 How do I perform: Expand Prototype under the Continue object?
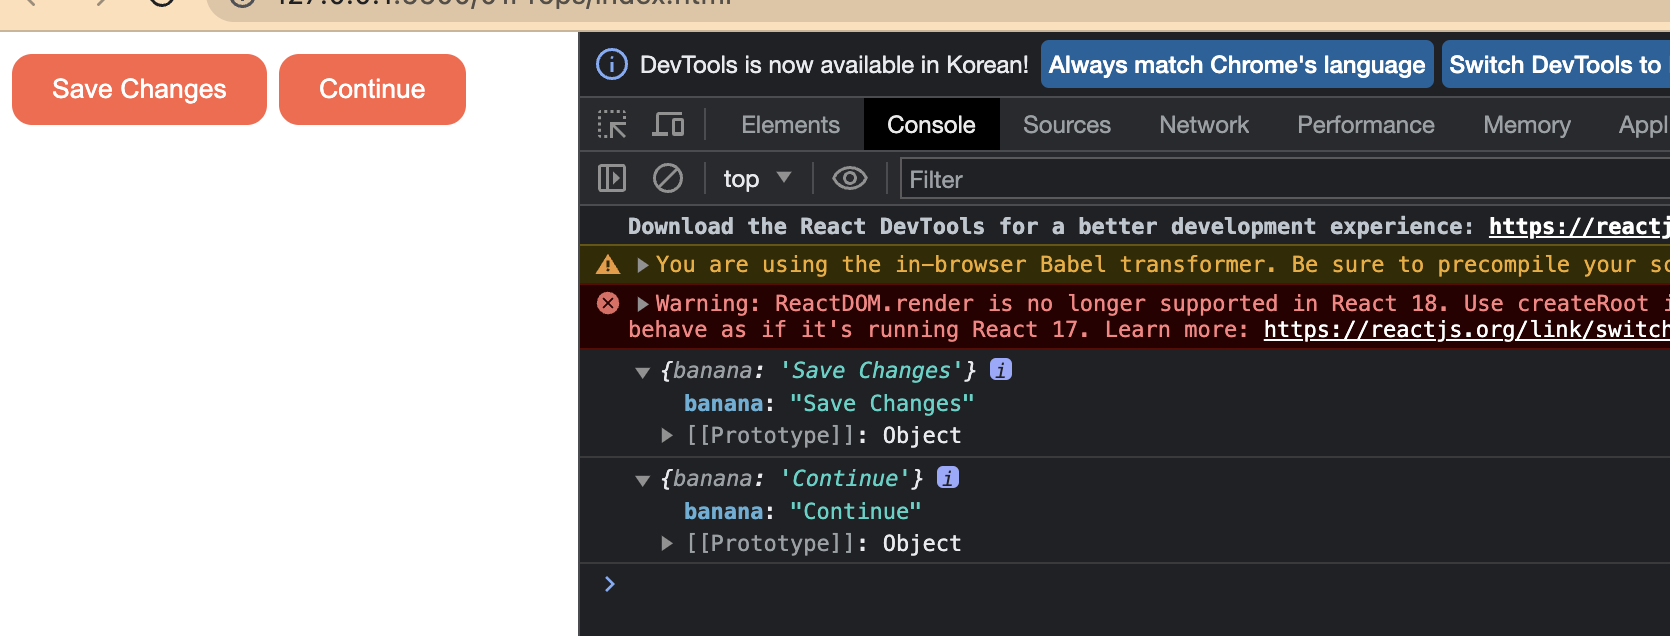point(667,543)
